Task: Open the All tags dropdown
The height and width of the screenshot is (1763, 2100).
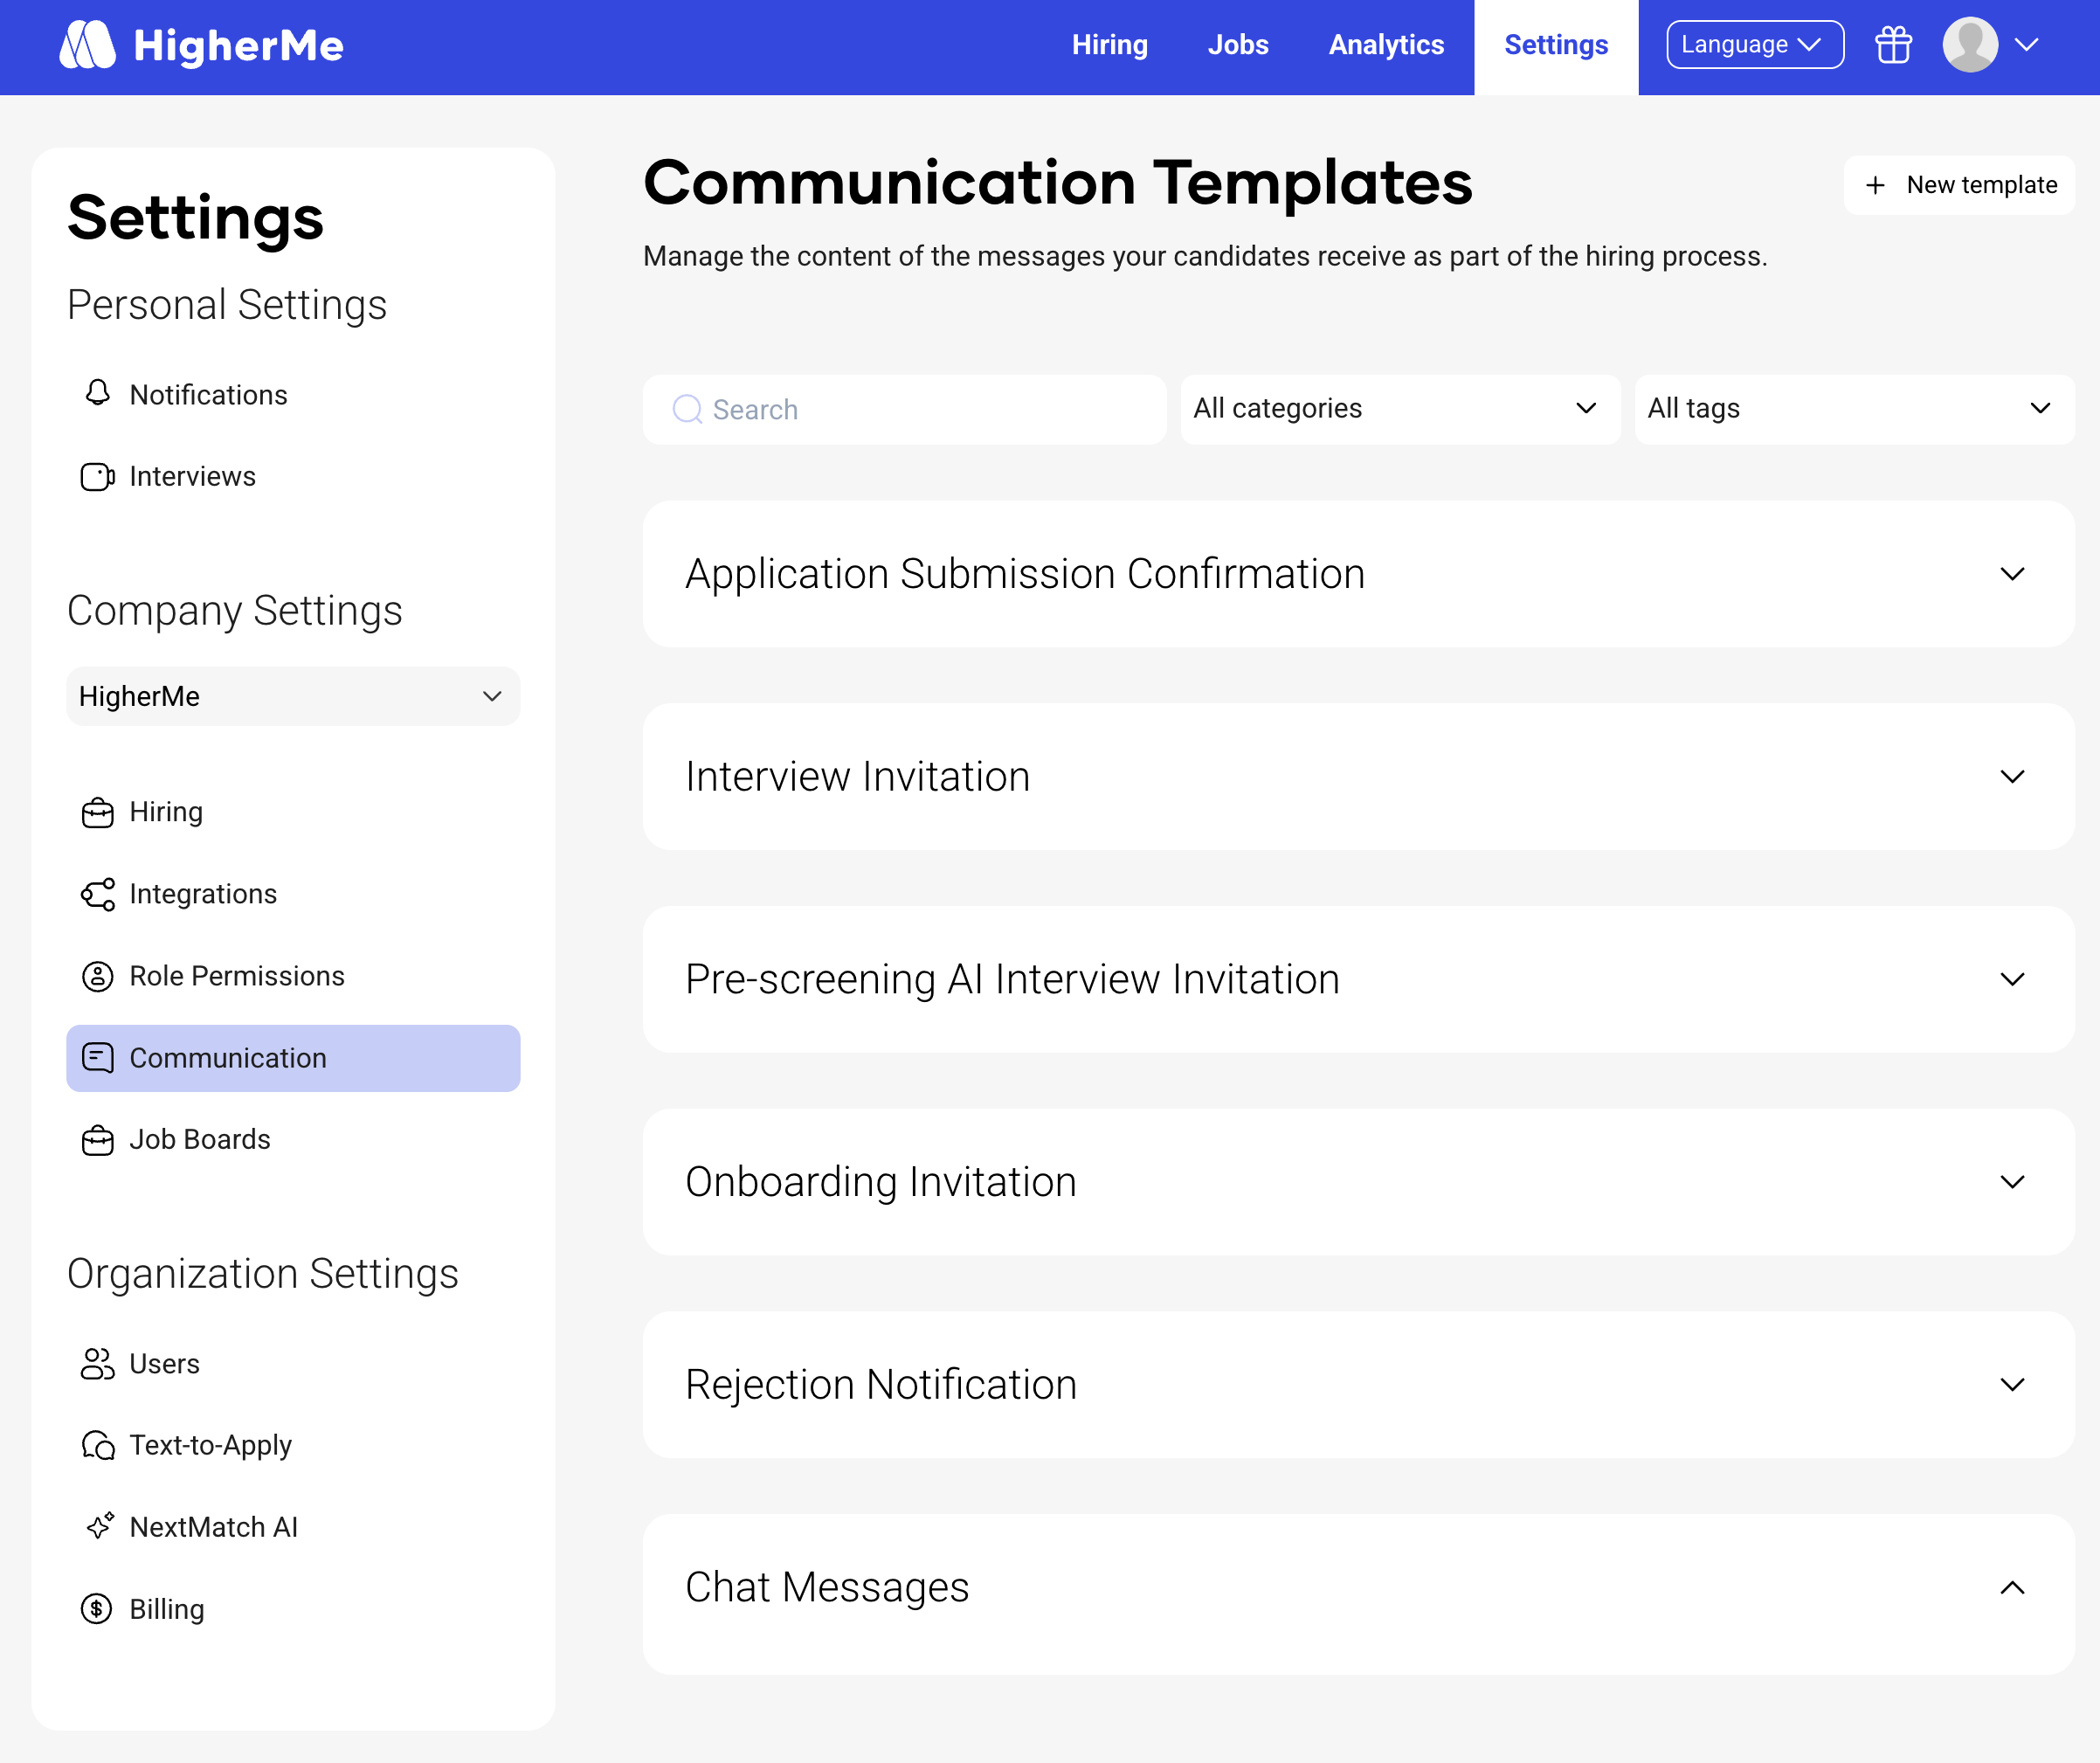Action: [1853, 409]
